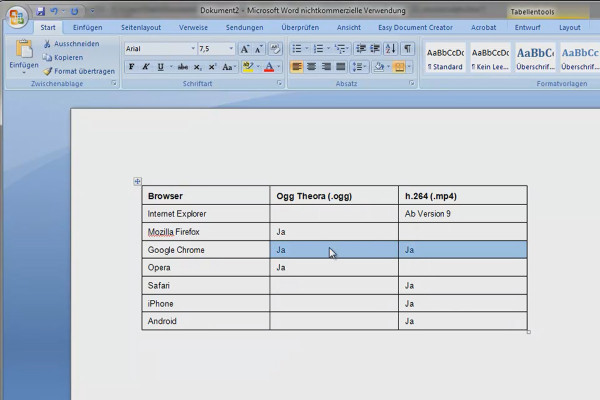The height and width of the screenshot is (400, 600).
Task: Click the clear formatting icon
Action: pyautogui.click(x=275, y=49)
